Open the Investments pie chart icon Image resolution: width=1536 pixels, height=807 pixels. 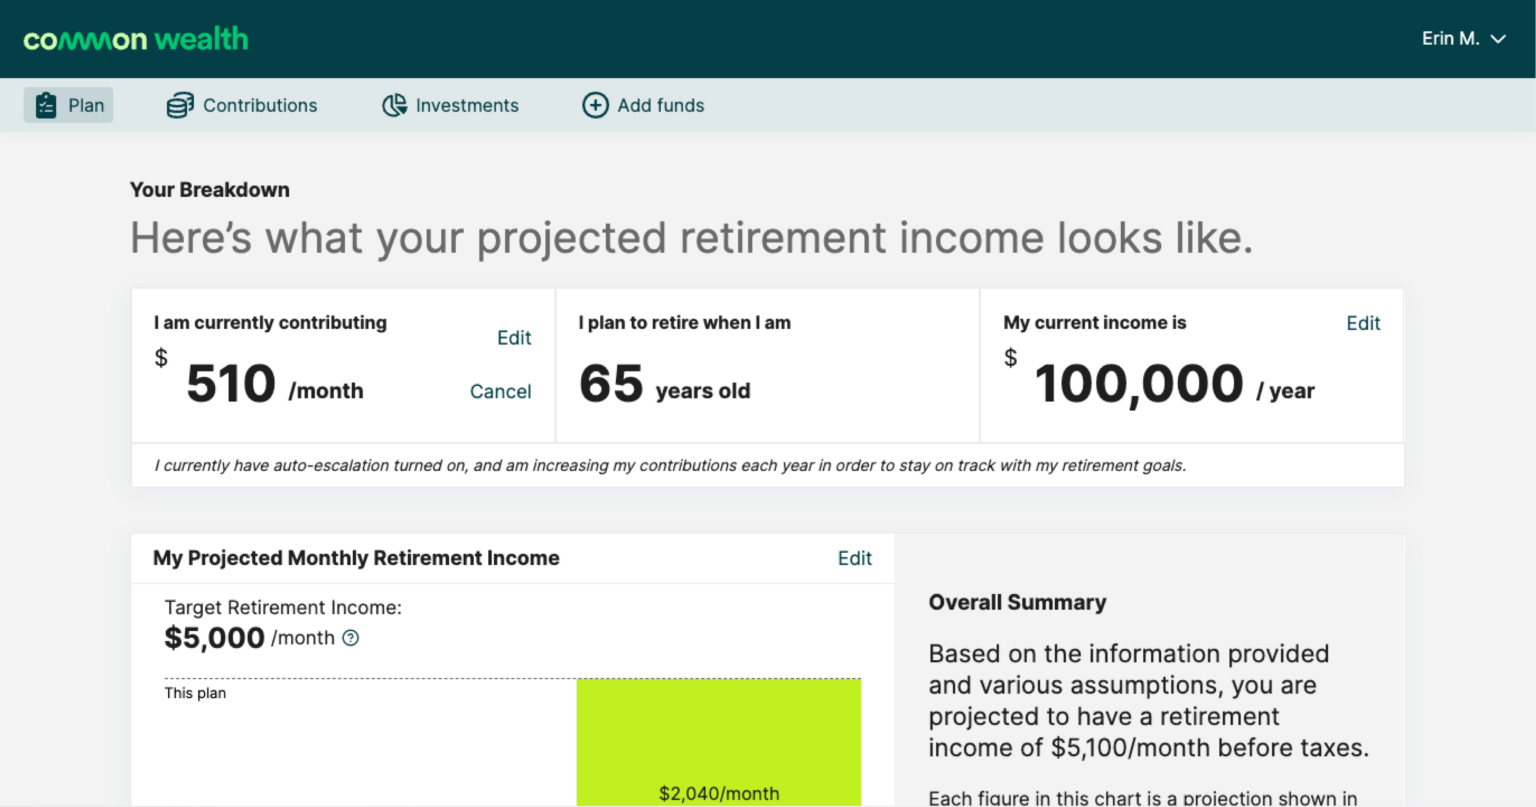[393, 104]
